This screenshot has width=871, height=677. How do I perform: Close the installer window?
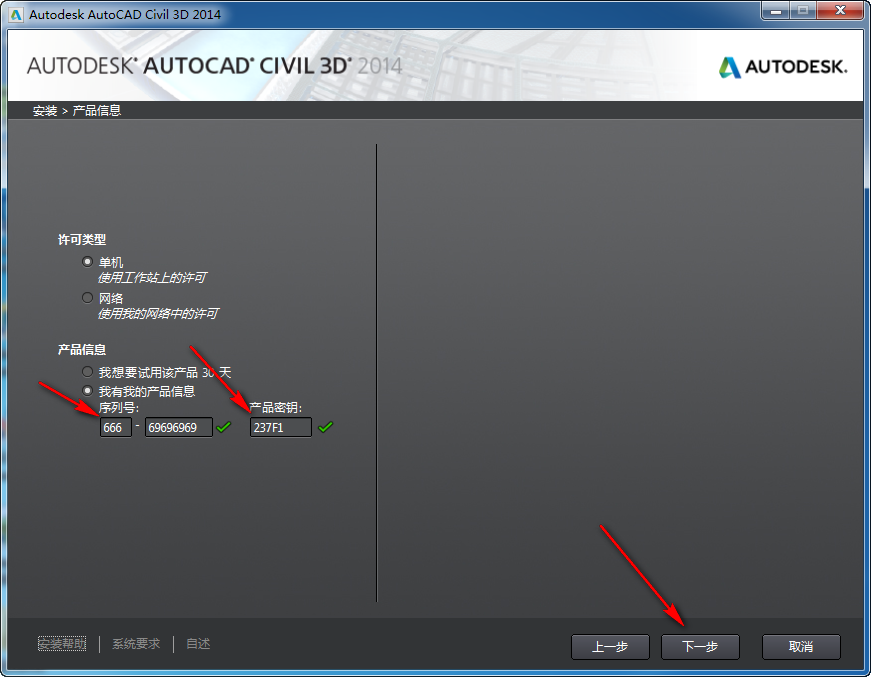[x=840, y=11]
